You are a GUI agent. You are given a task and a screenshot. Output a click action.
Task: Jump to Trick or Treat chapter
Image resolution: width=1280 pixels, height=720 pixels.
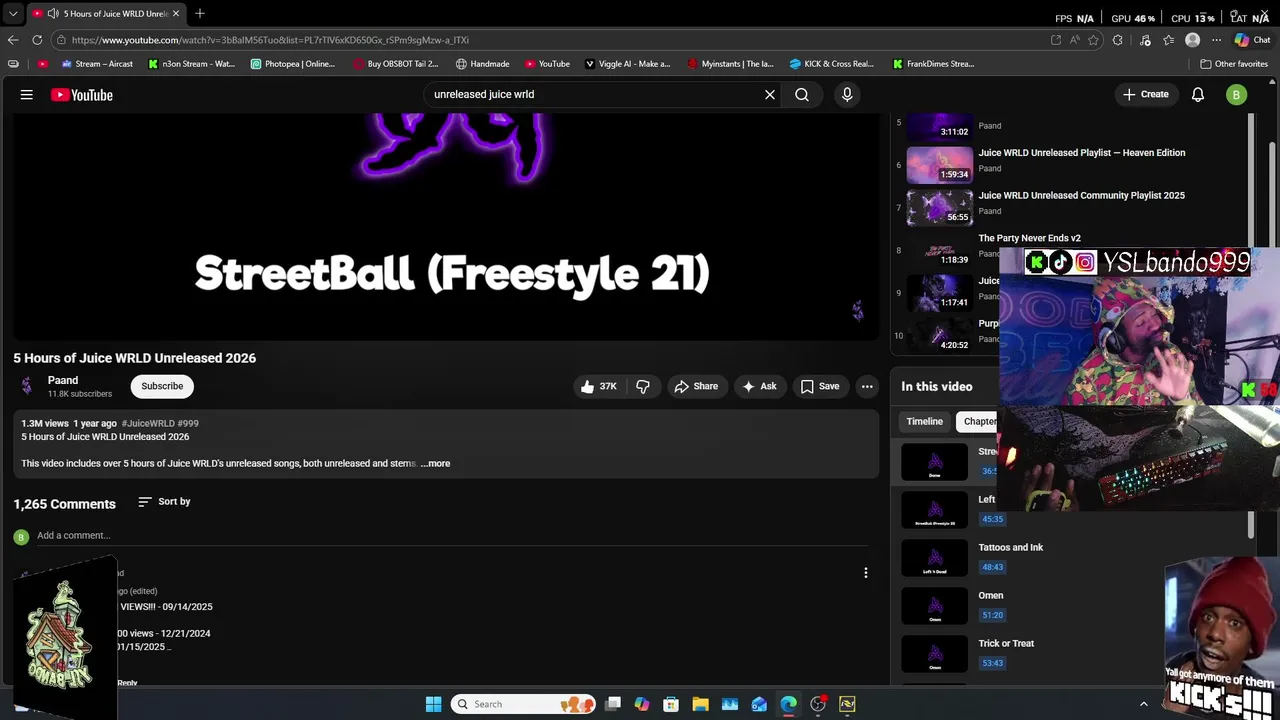1006,644
